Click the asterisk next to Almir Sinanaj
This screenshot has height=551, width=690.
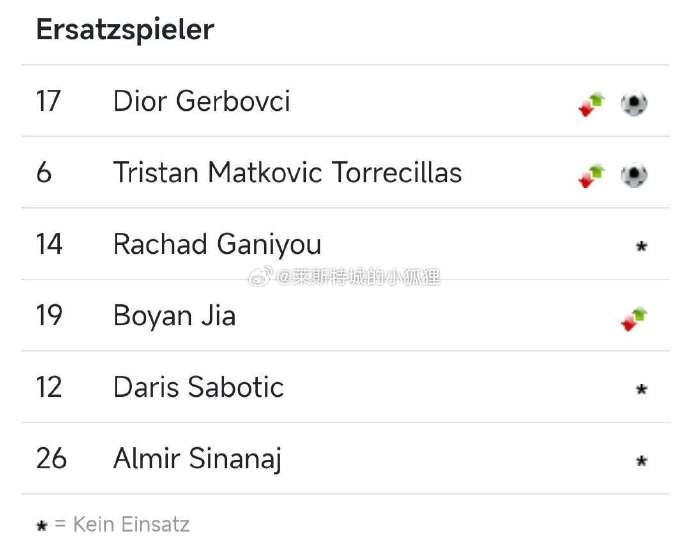pos(642,461)
